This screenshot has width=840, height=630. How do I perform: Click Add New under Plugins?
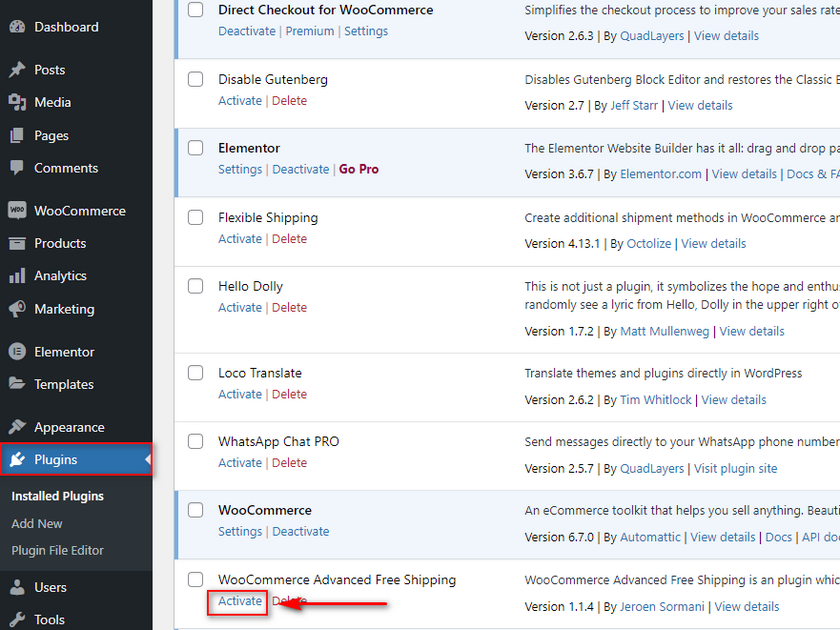coord(37,523)
